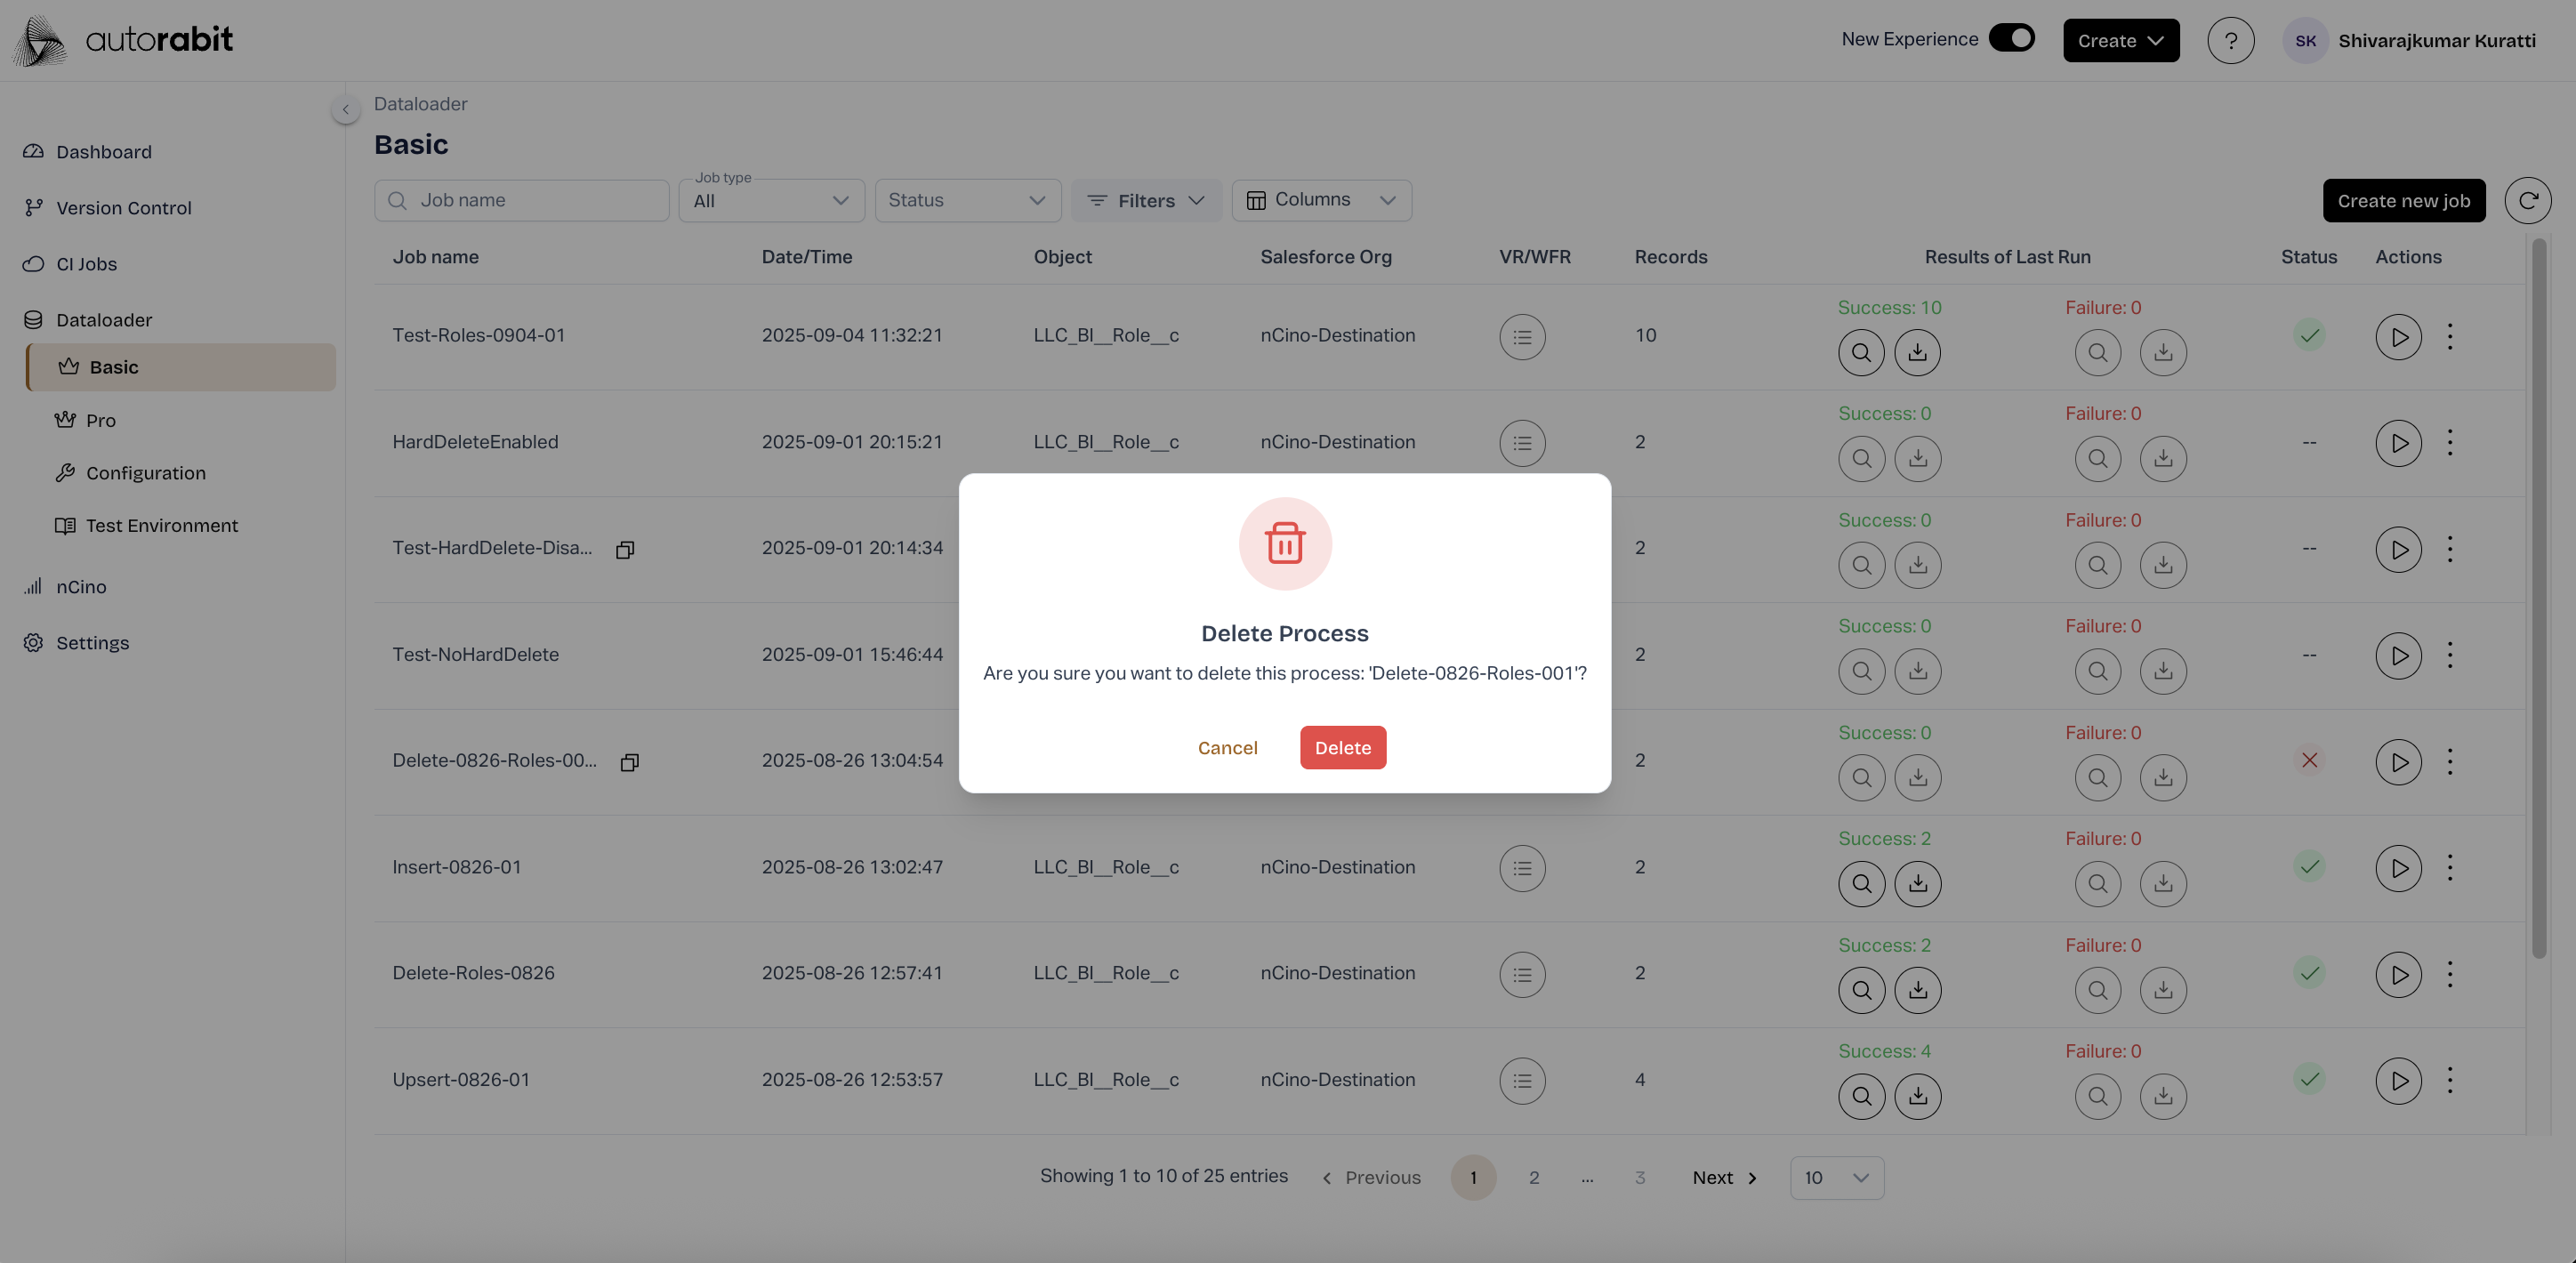Expand the Columns selector dropdown

[x=1320, y=201]
